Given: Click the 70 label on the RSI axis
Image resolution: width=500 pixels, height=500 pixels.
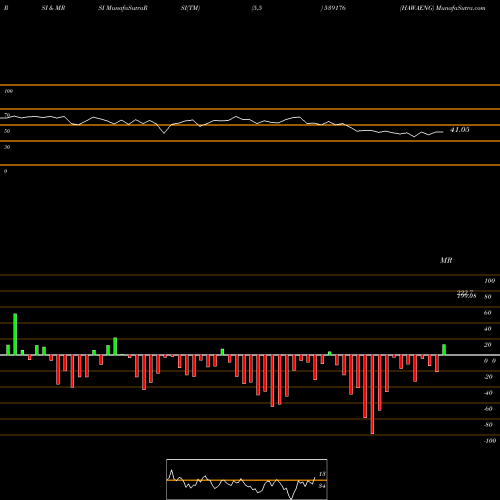Looking at the screenshot, I should (7, 115).
